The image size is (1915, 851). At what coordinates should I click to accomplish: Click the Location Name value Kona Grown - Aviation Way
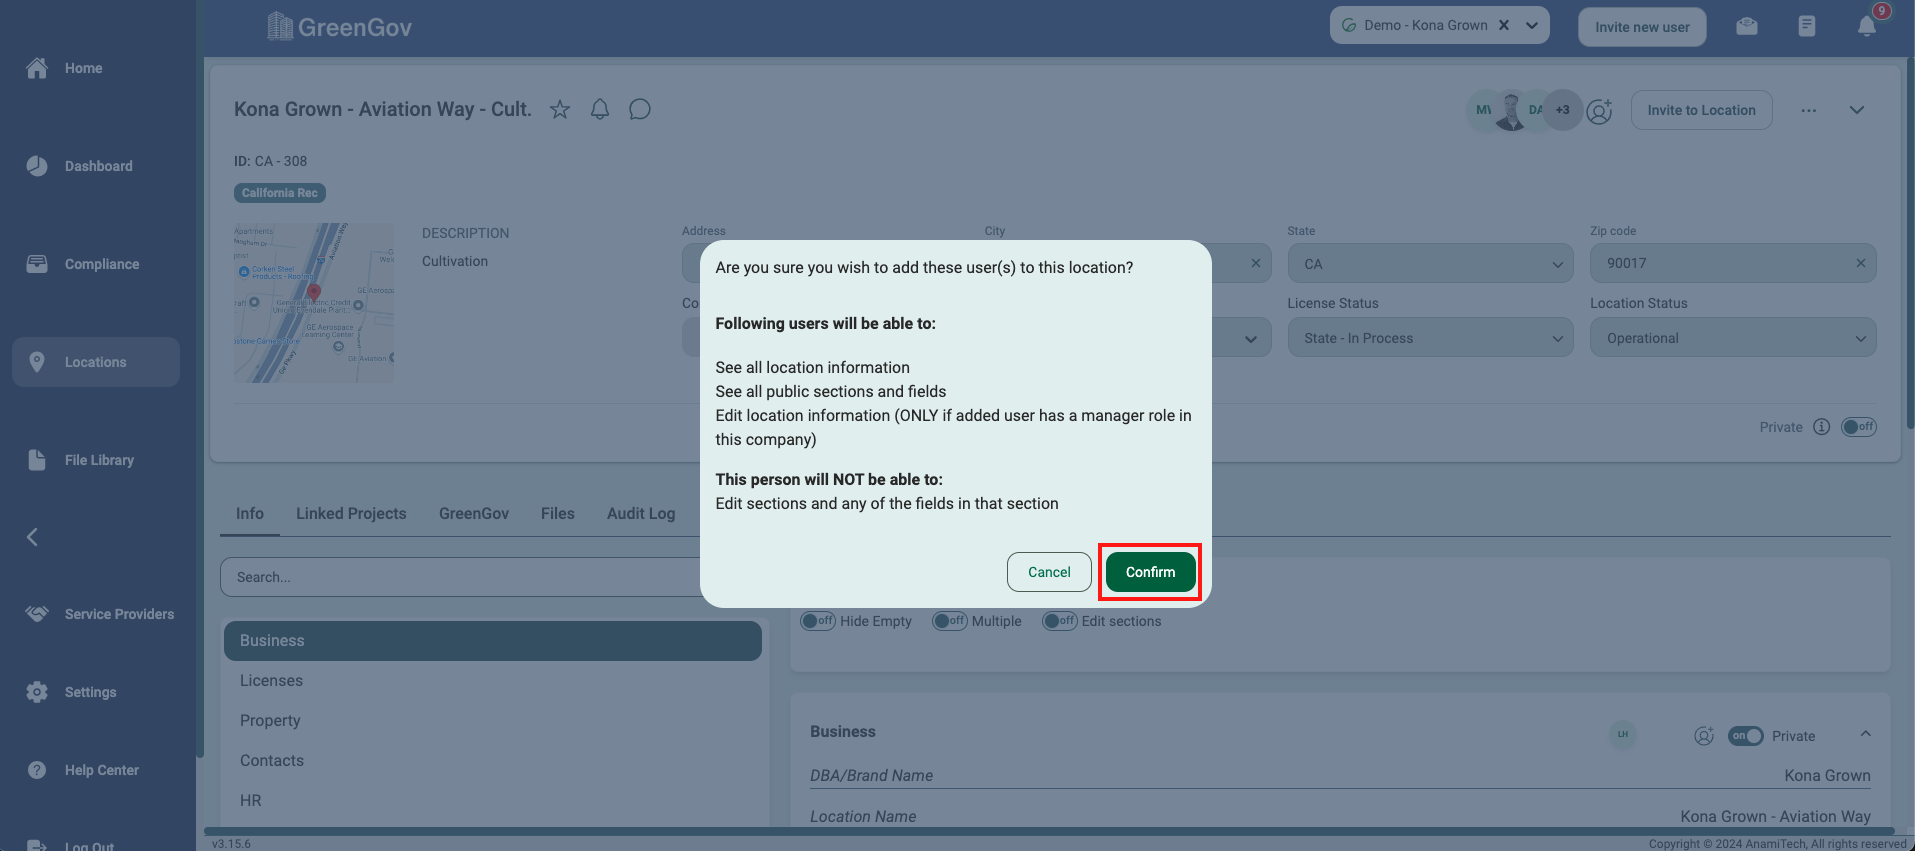point(1775,816)
